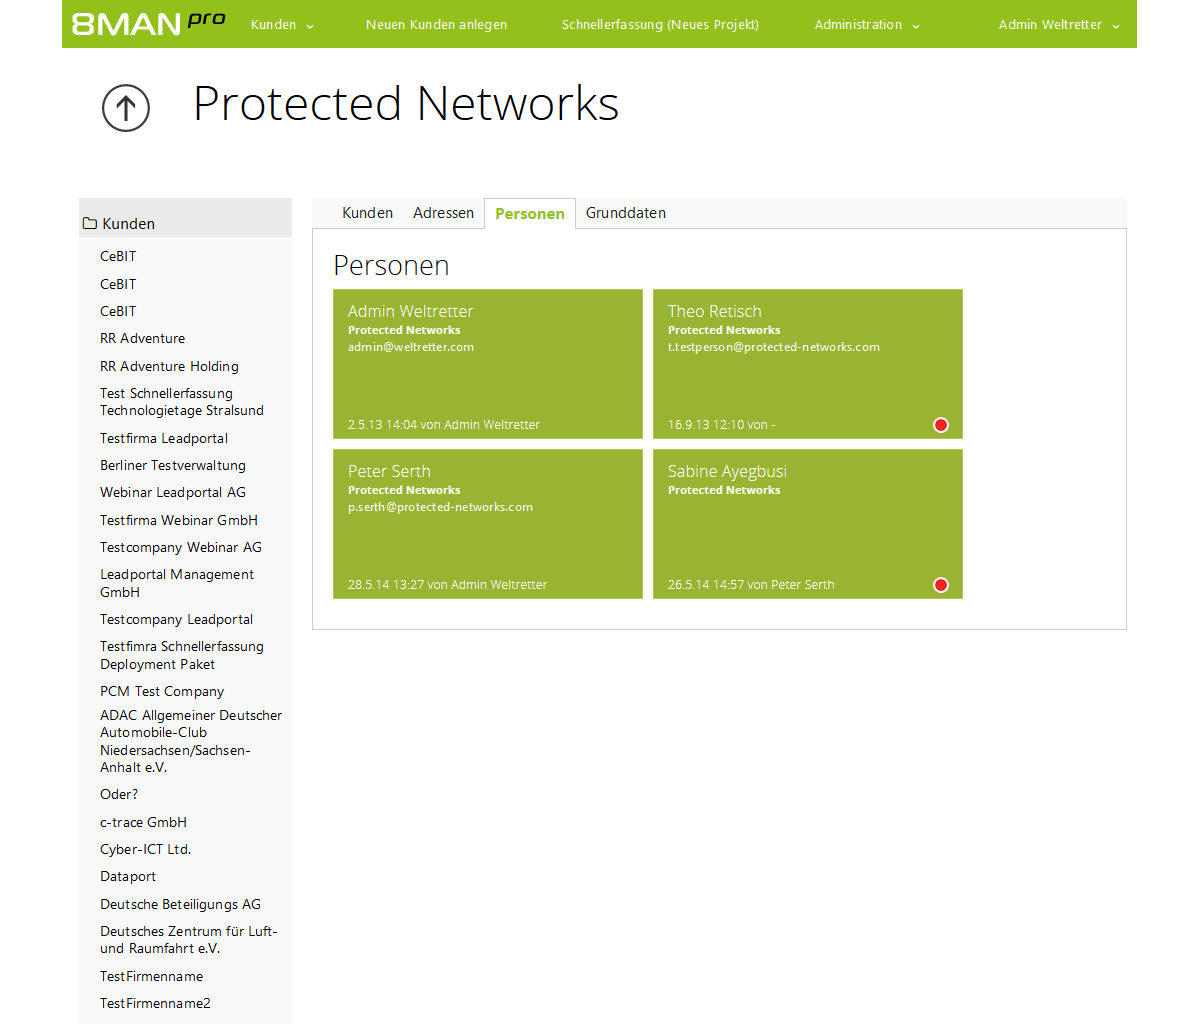Click the 8MAN pro logo
The height and width of the screenshot is (1024, 1200).
[148, 23]
